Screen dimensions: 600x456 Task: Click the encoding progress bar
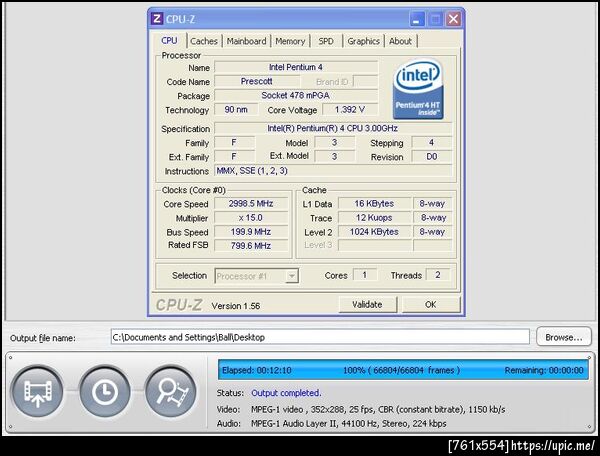pos(403,370)
